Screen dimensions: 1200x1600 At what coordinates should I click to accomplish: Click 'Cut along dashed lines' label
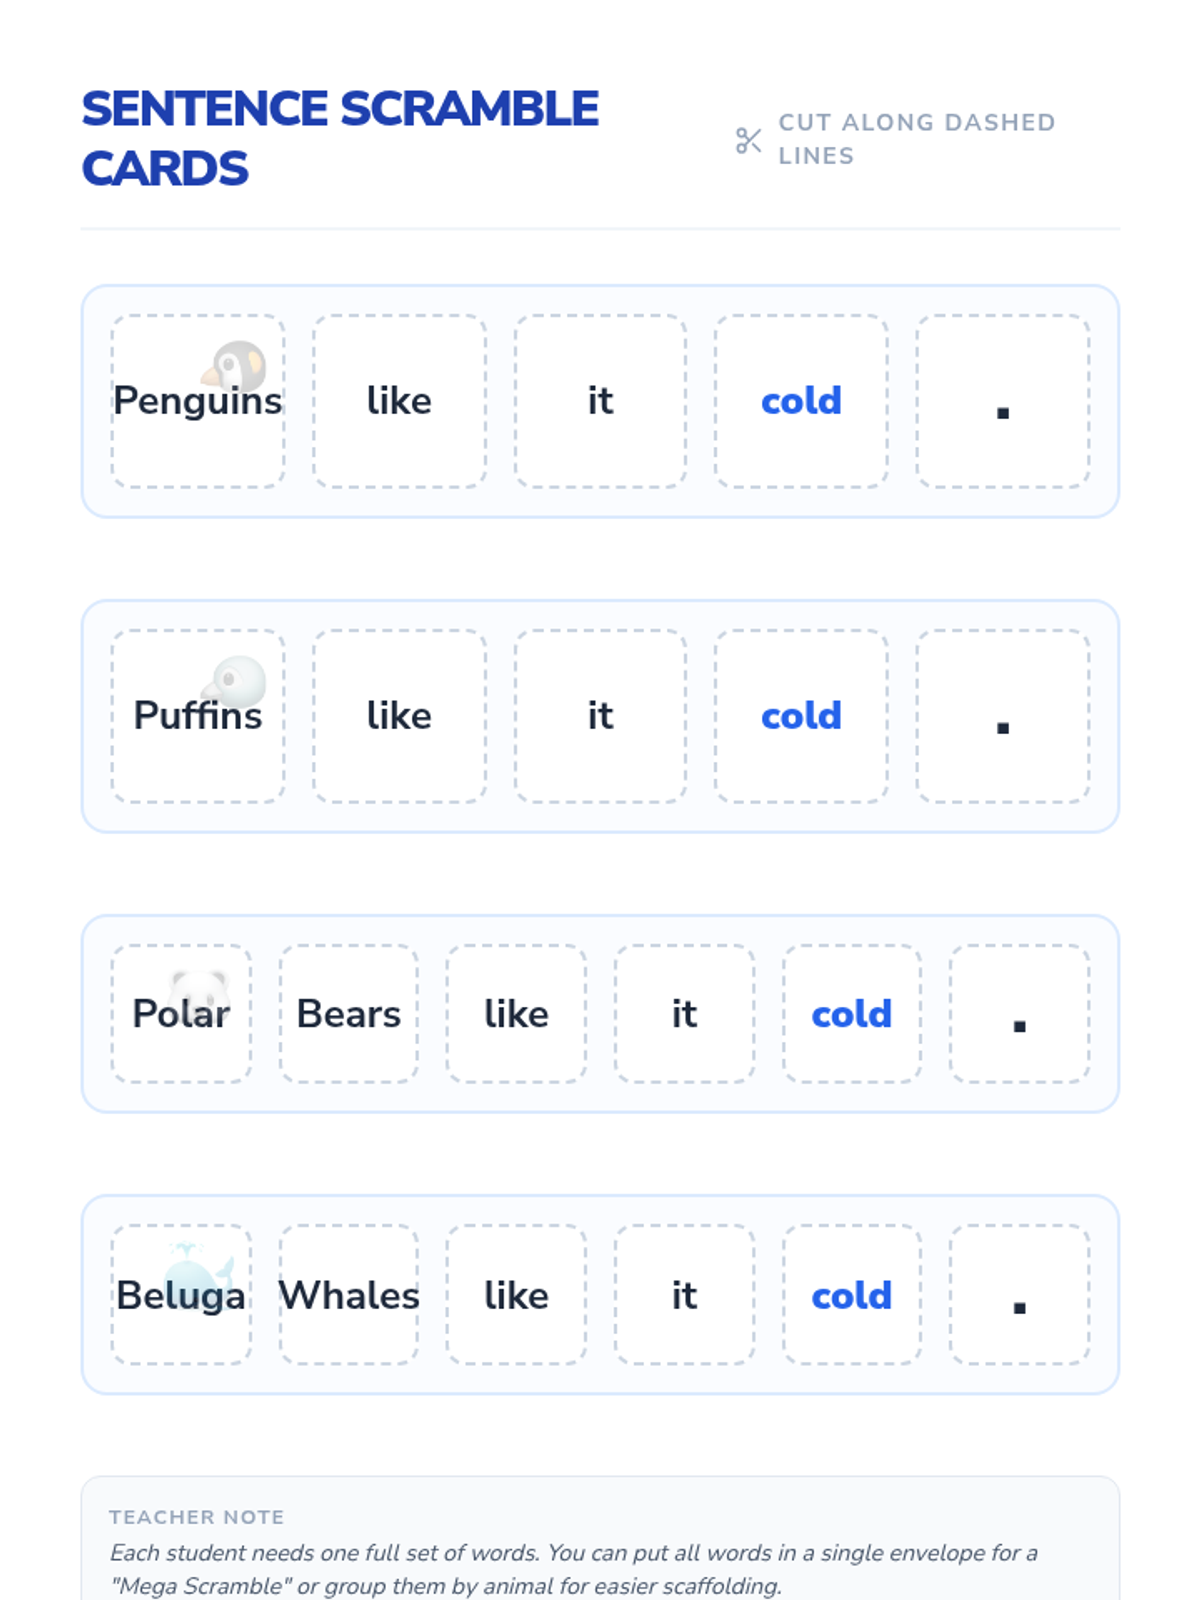[916, 139]
